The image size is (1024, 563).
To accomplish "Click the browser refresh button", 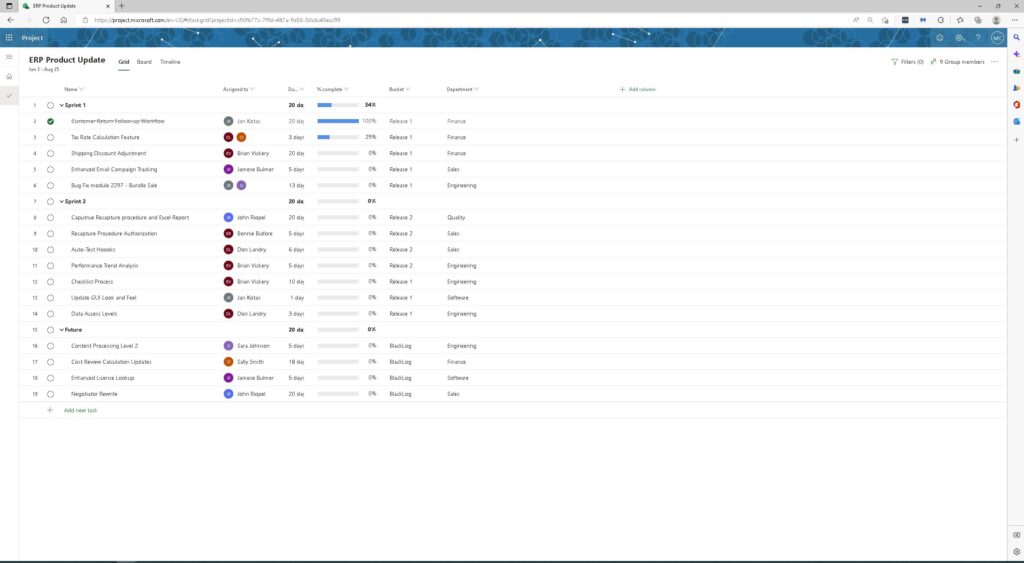I will click(x=46, y=19).
